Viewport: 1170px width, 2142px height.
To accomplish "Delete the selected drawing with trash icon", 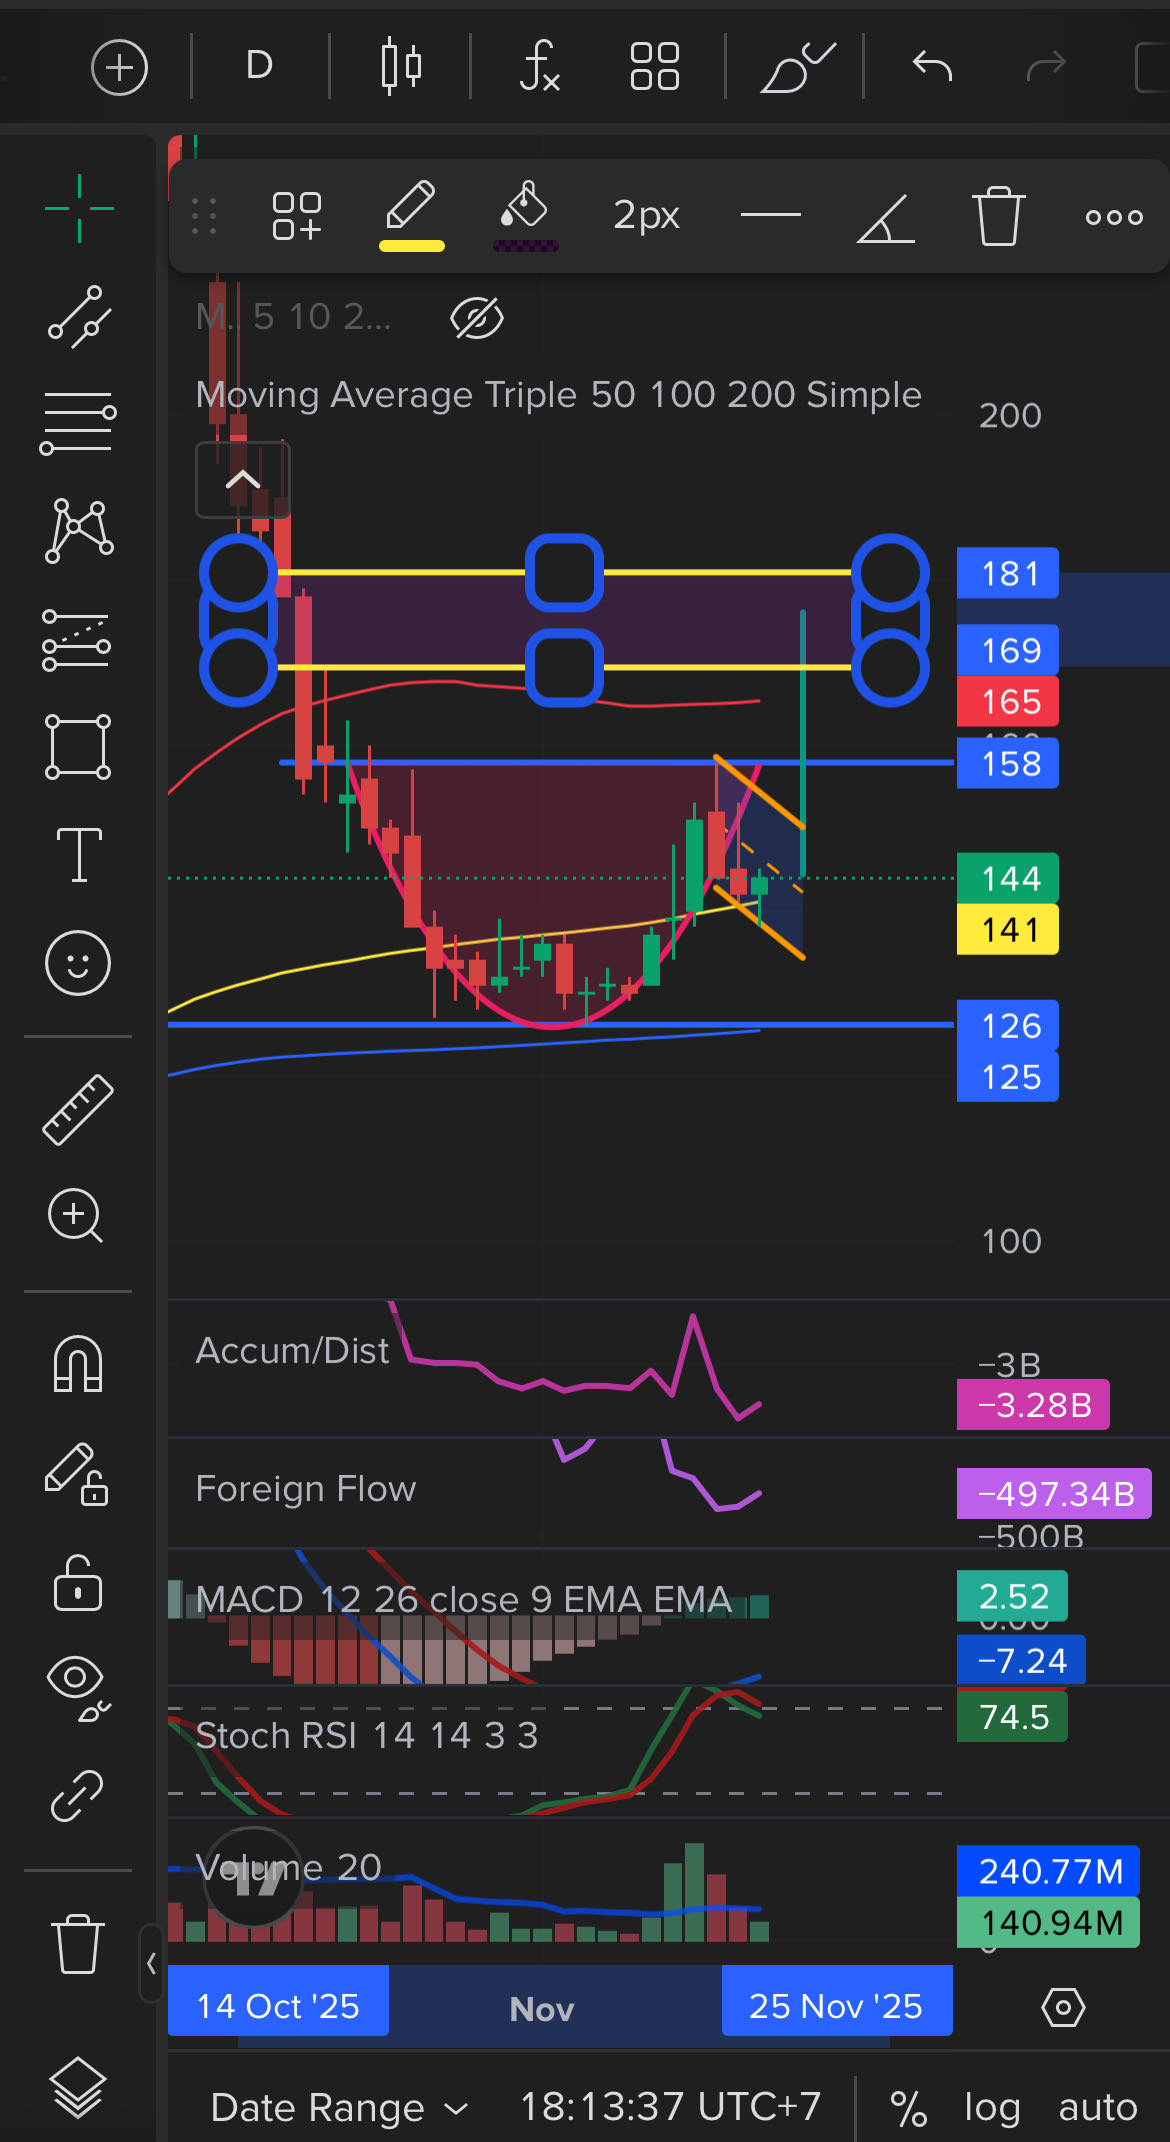I will pyautogui.click(x=997, y=215).
